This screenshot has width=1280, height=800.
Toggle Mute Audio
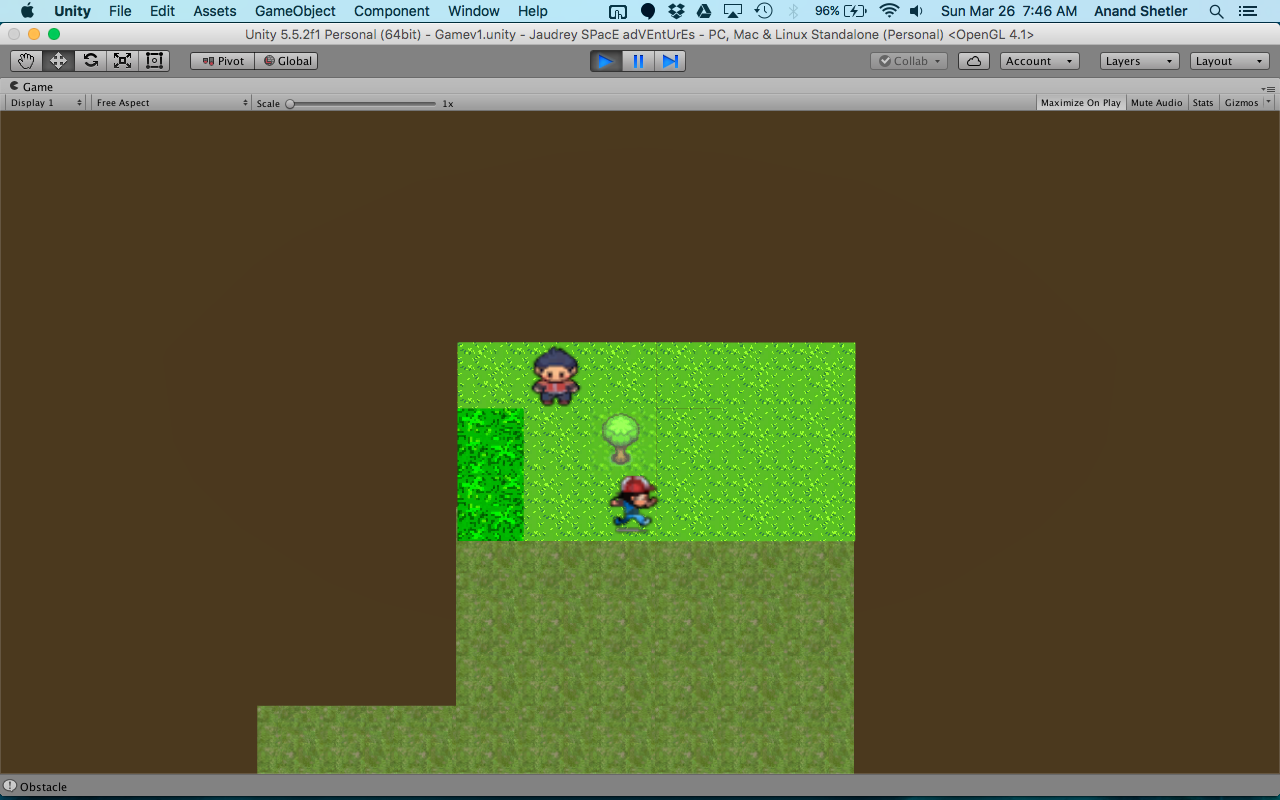pos(1157,103)
